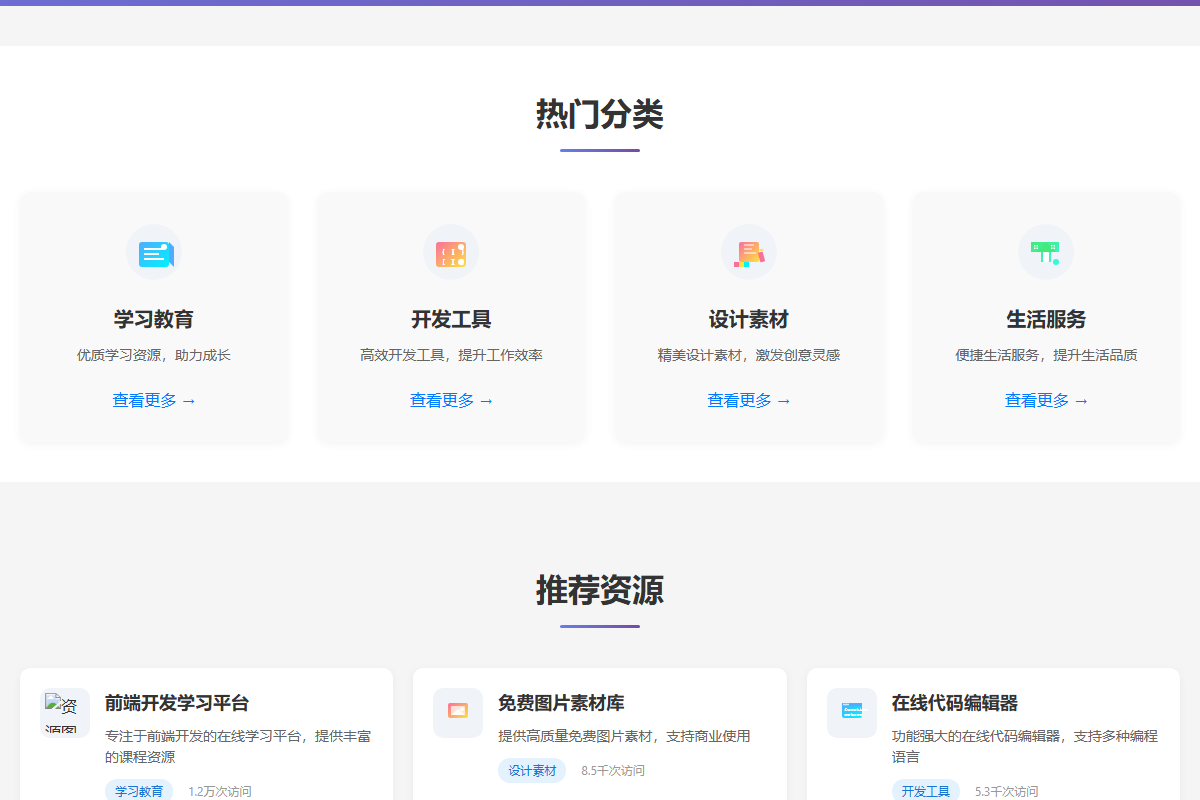Click the 在线代码编辑器 code icon

coord(851,713)
